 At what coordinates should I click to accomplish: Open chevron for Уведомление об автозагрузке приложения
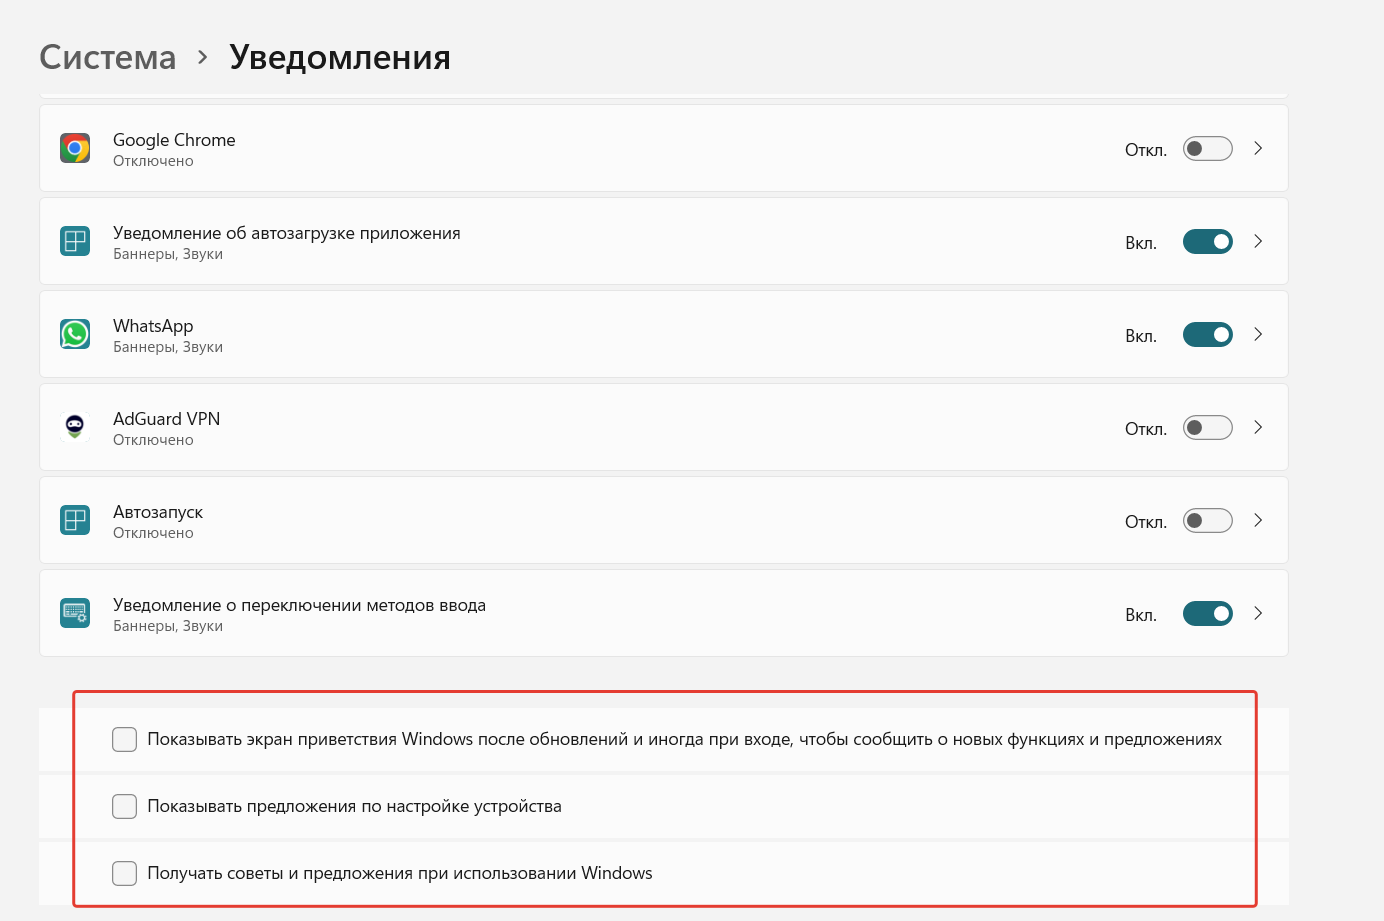(1258, 241)
